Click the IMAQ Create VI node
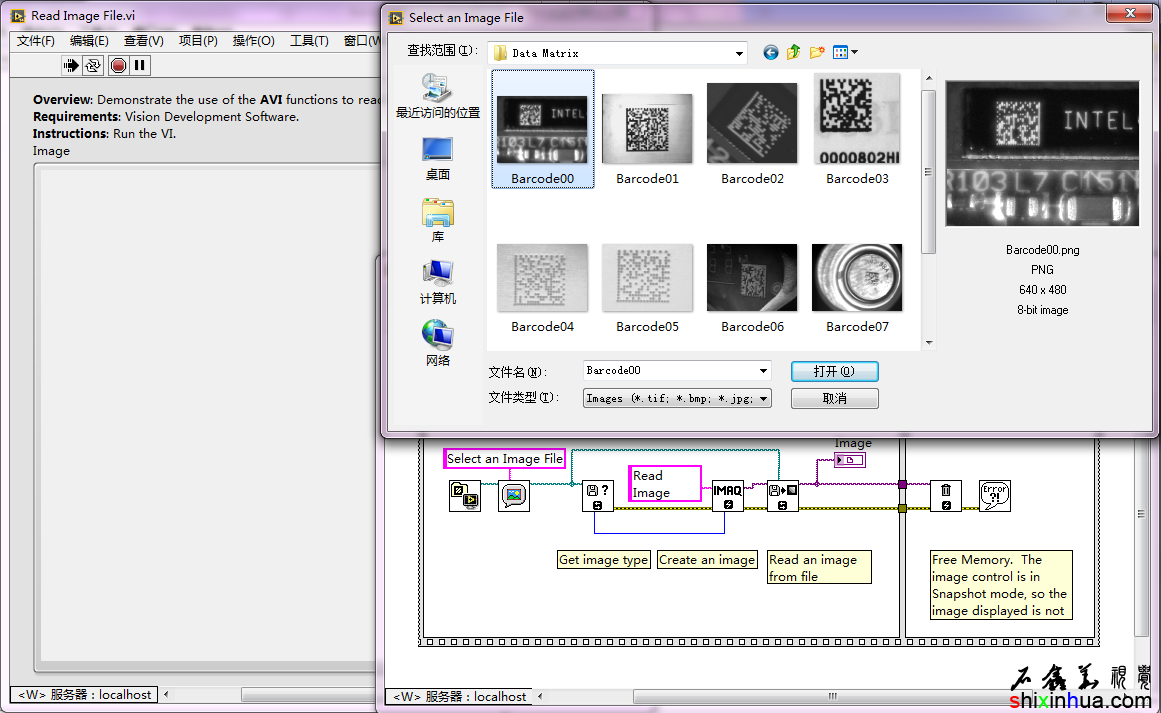The image size is (1161, 713). [x=728, y=496]
